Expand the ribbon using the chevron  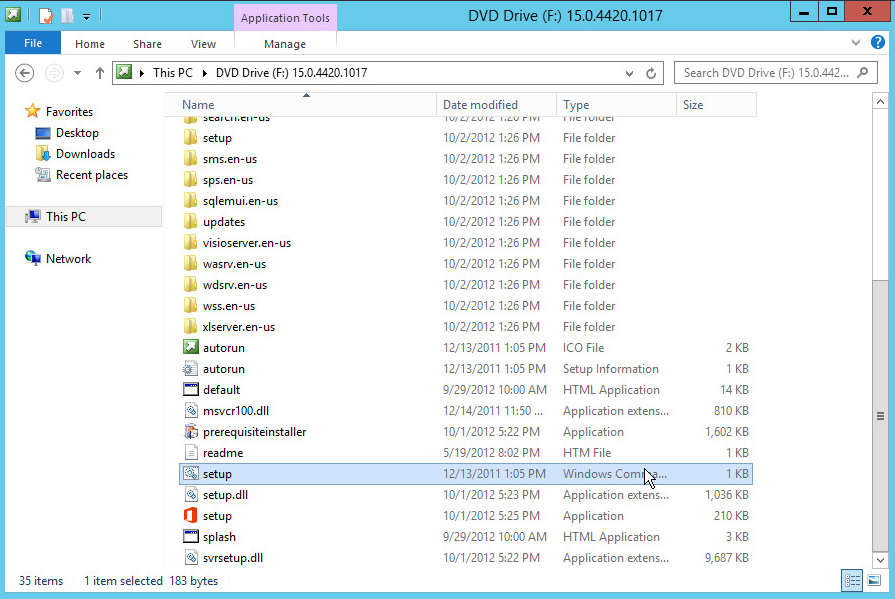[x=856, y=44]
